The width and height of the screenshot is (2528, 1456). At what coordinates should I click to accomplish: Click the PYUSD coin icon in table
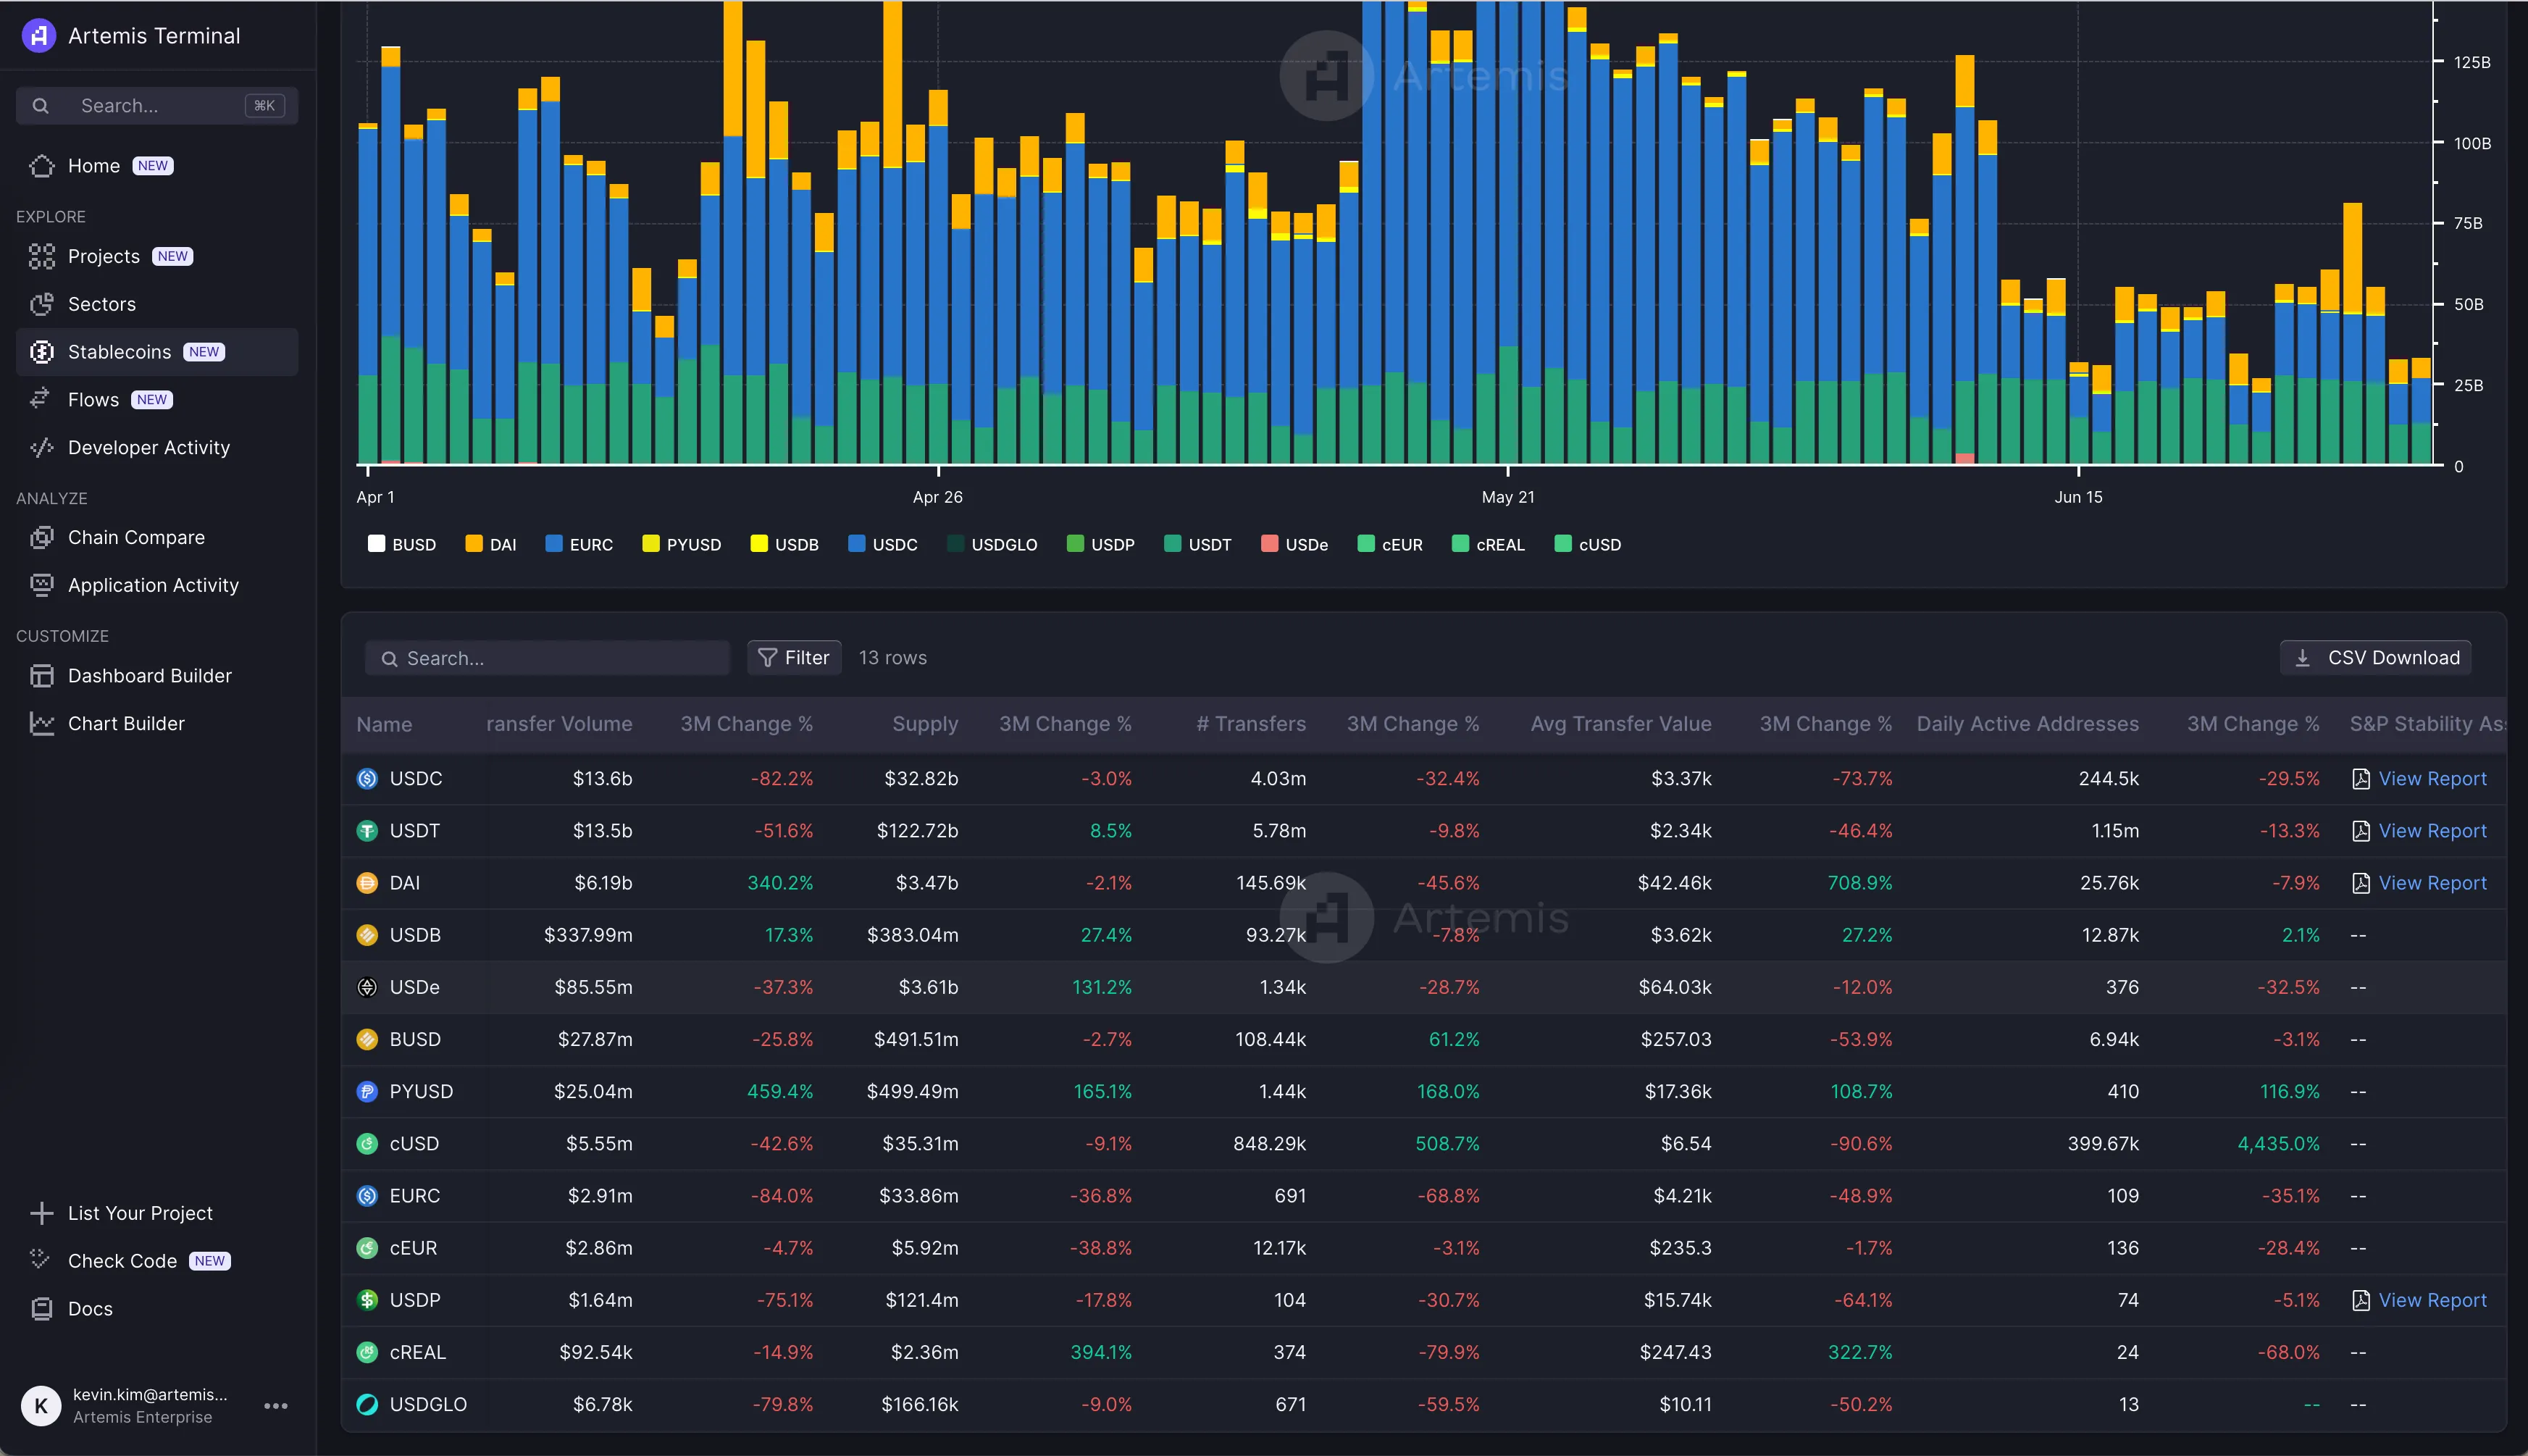tap(367, 1092)
